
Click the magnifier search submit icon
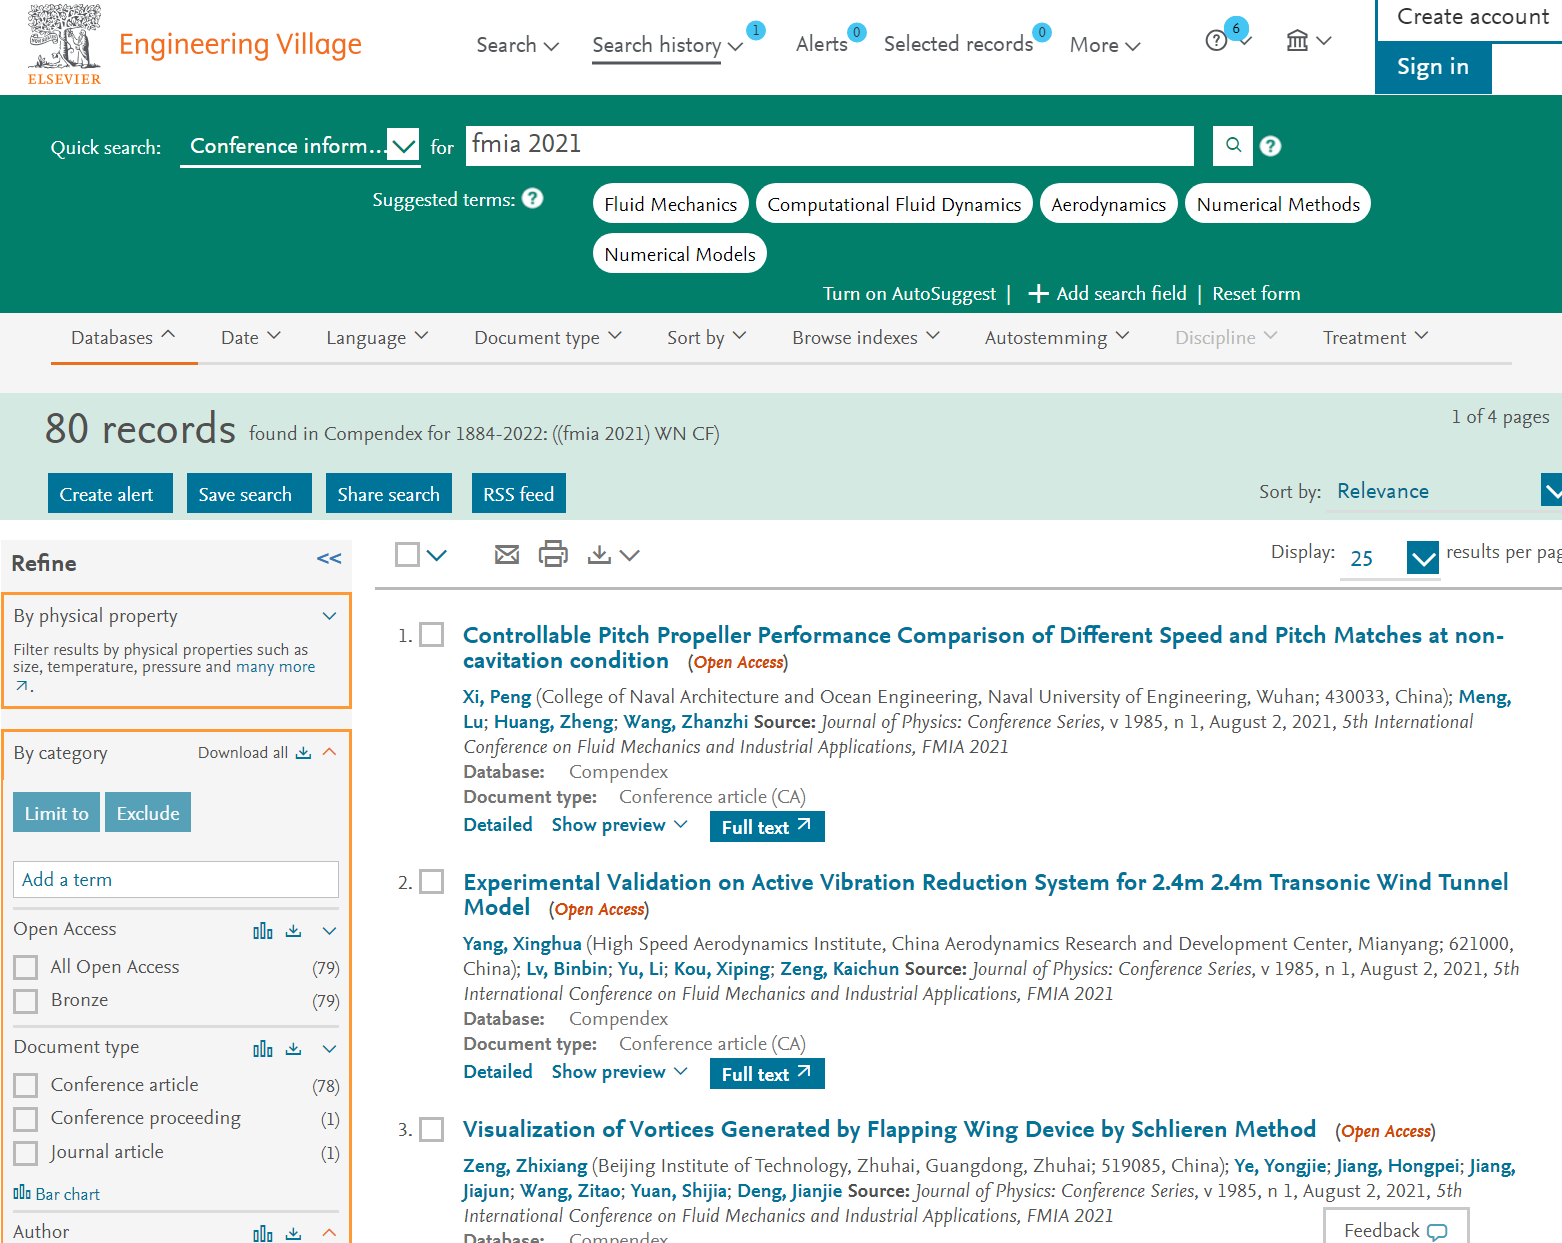pyautogui.click(x=1233, y=146)
